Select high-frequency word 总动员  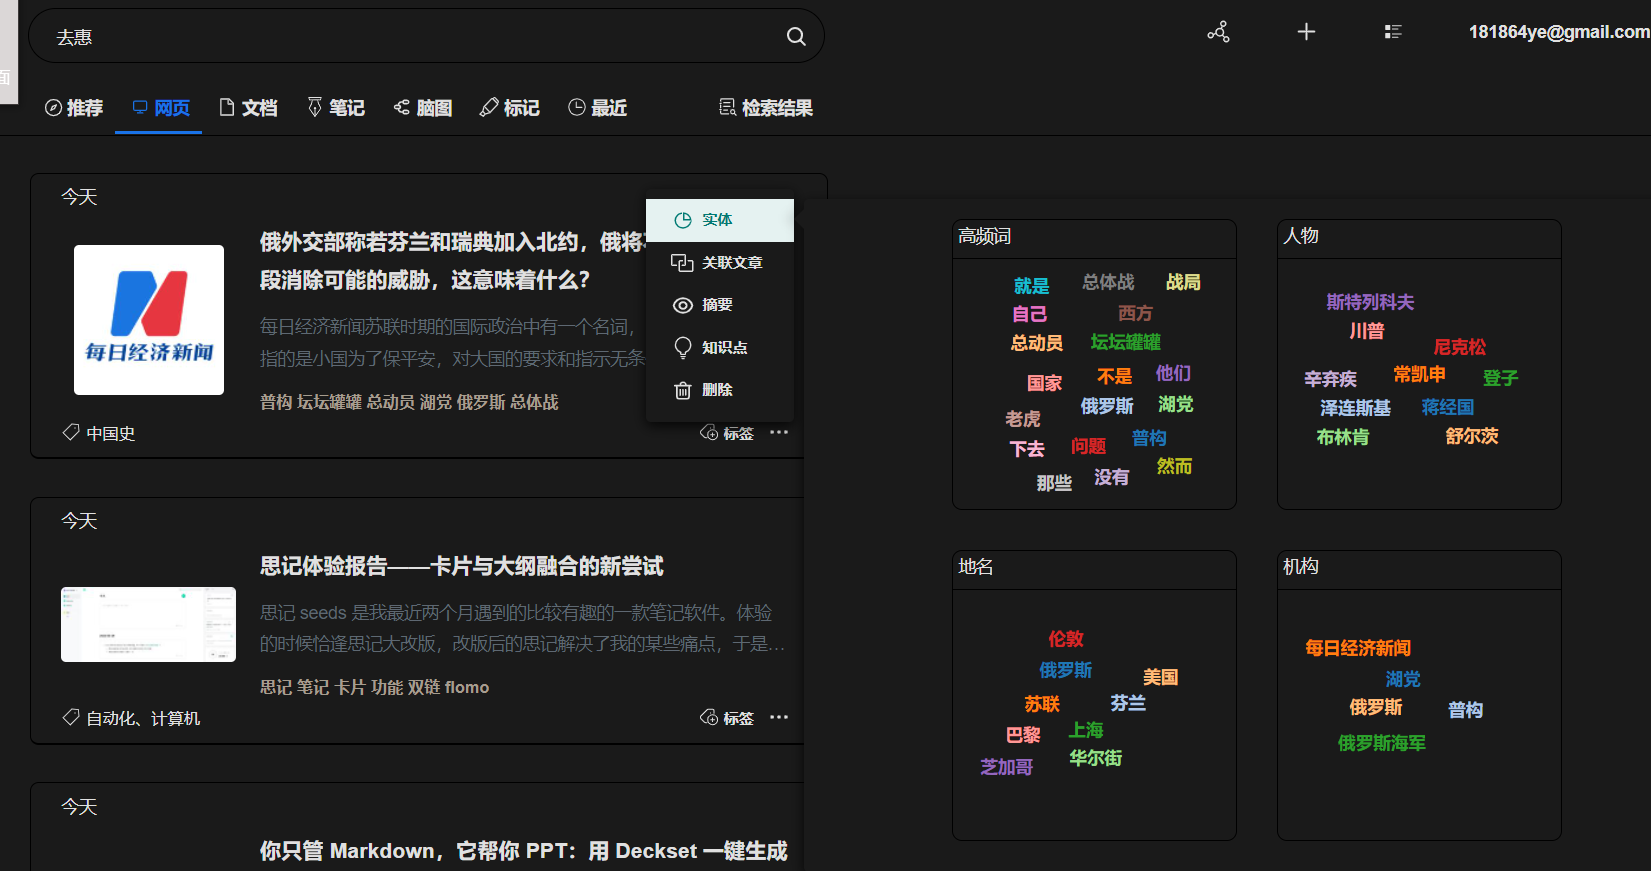[1037, 343]
